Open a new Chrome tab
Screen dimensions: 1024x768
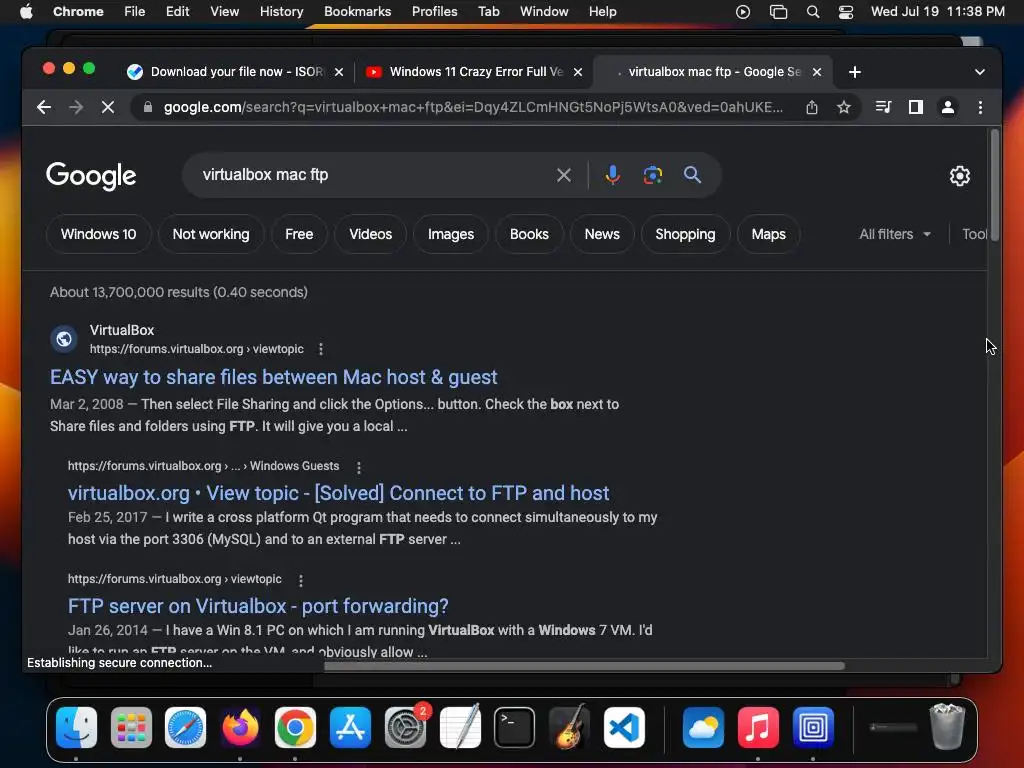tap(855, 72)
